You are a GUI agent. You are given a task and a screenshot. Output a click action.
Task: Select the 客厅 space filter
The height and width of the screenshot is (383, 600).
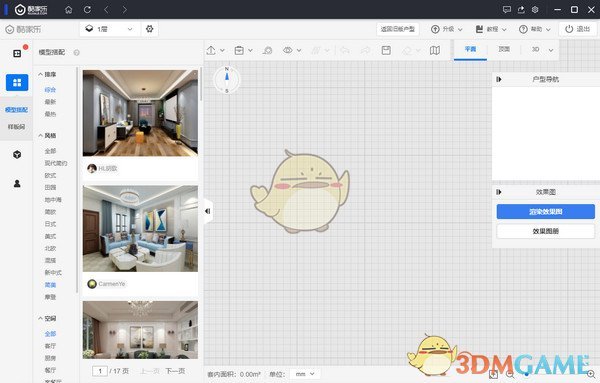pos(50,346)
